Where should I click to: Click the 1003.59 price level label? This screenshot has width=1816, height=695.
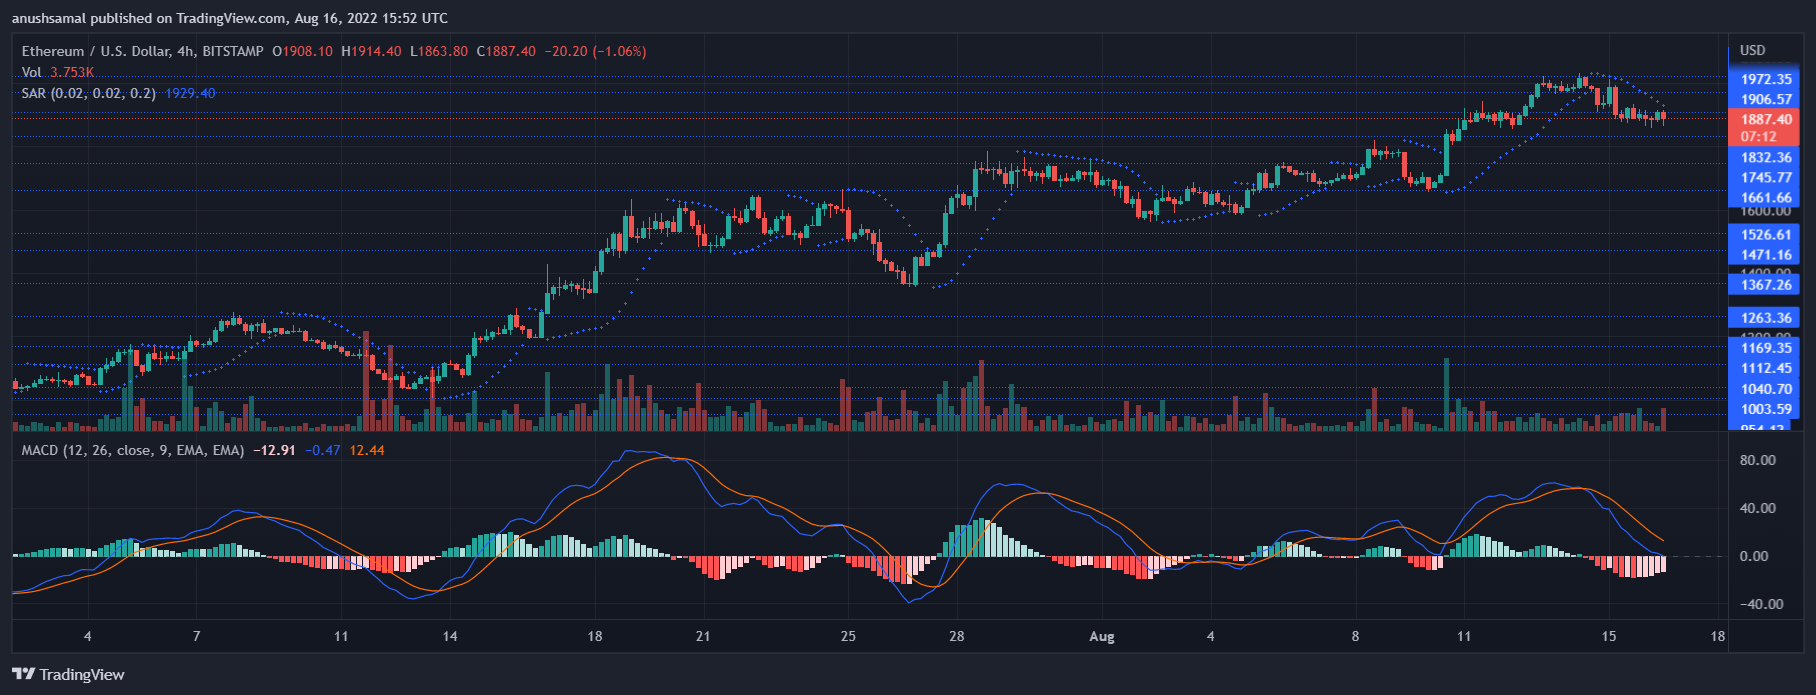pos(1765,409)
